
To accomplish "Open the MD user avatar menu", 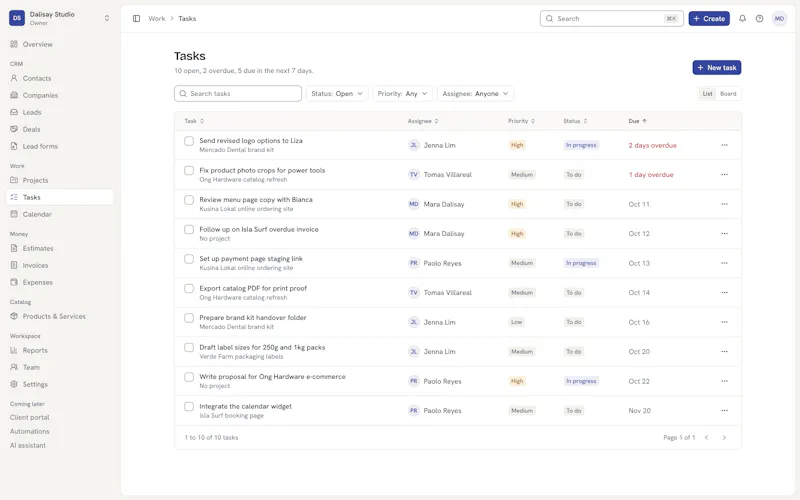I will coord(779,18).
